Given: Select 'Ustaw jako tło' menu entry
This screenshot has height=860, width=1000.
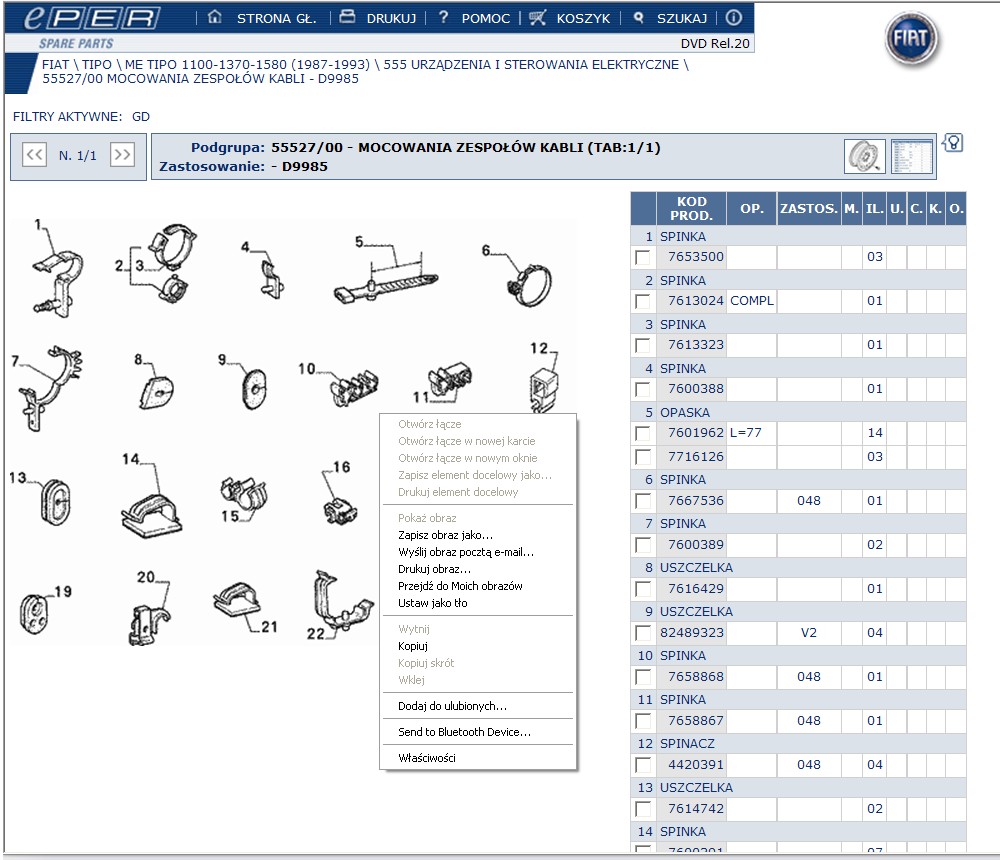Looking at the screenshot, I should (478, 604).
